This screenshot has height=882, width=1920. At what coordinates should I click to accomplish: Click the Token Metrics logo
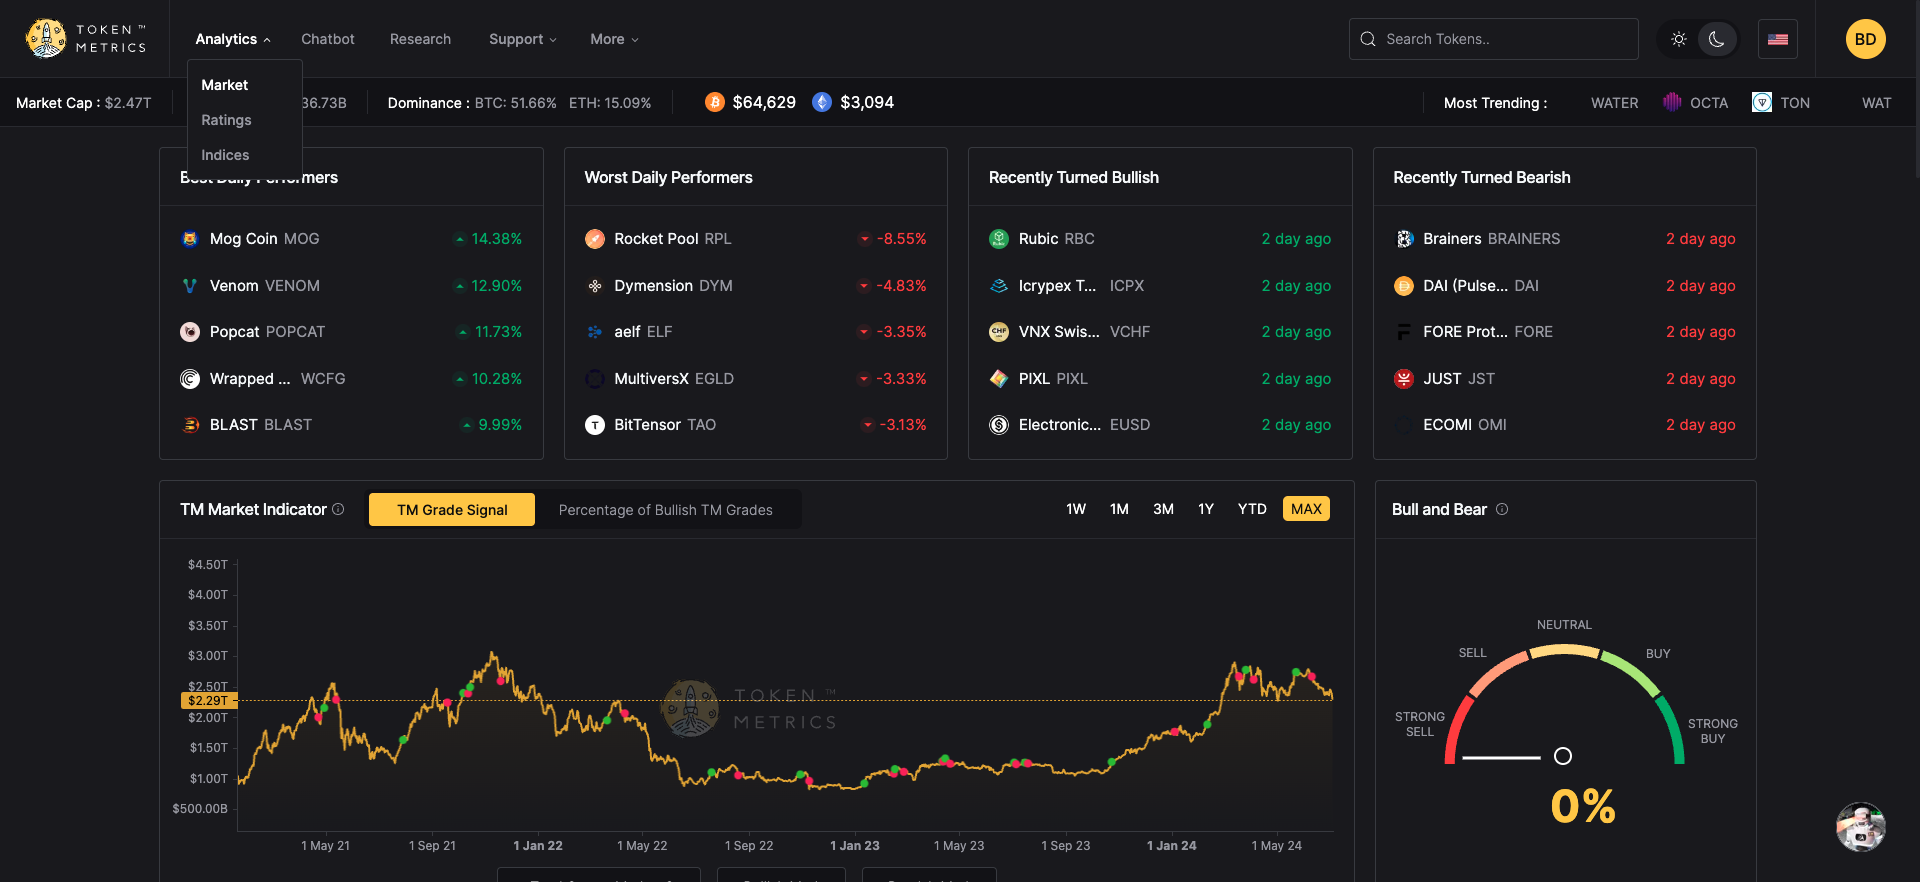click(86, 39)
